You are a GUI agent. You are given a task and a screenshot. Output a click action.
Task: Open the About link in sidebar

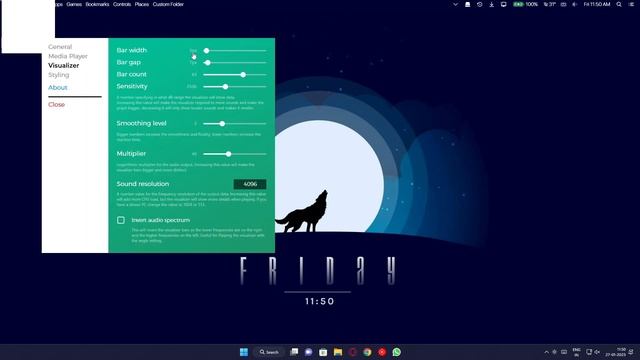pyautogui.click(x=58, y=87)
